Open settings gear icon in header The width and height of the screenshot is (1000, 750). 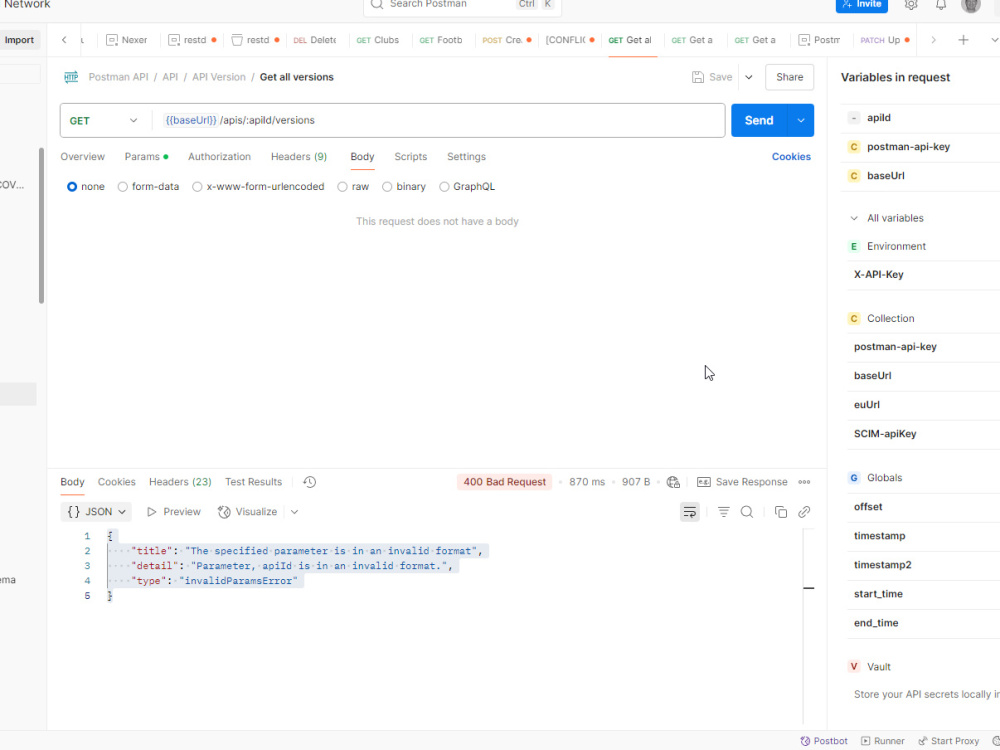(911, 4)
